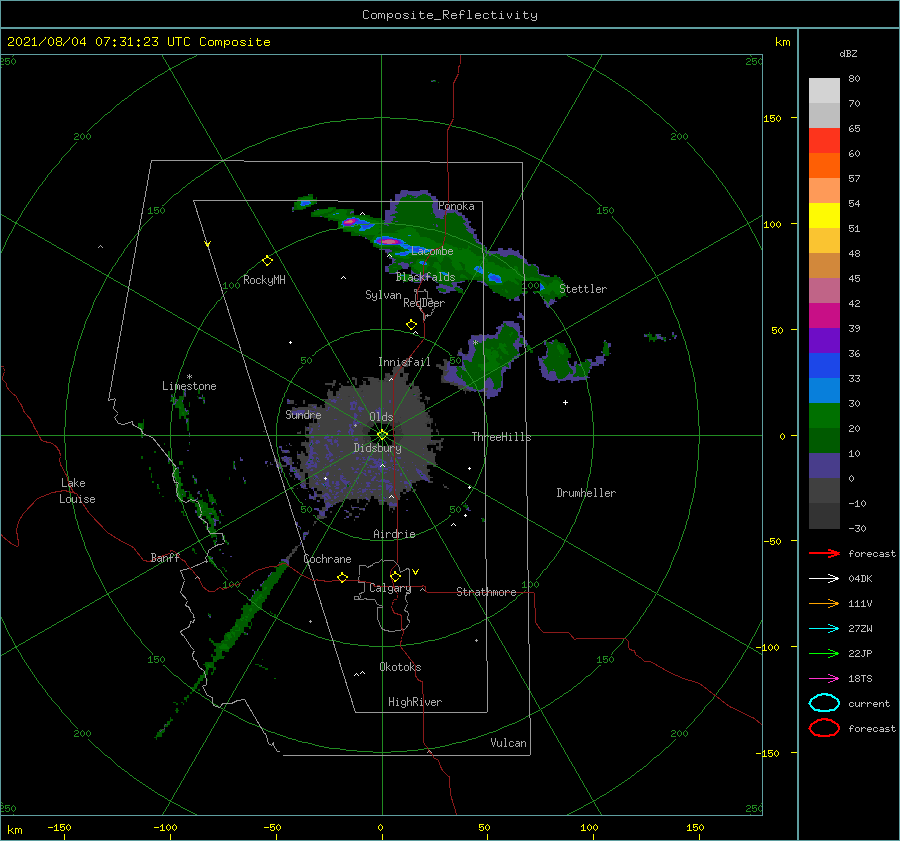This screenshot has height=841, width=900.
Task: Click the Strathmore city label
Action: point(486,592)
